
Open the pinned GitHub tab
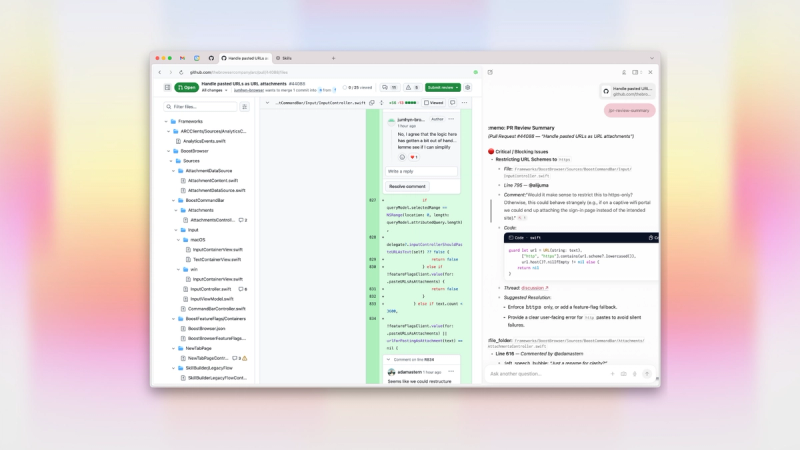point(211,58)
